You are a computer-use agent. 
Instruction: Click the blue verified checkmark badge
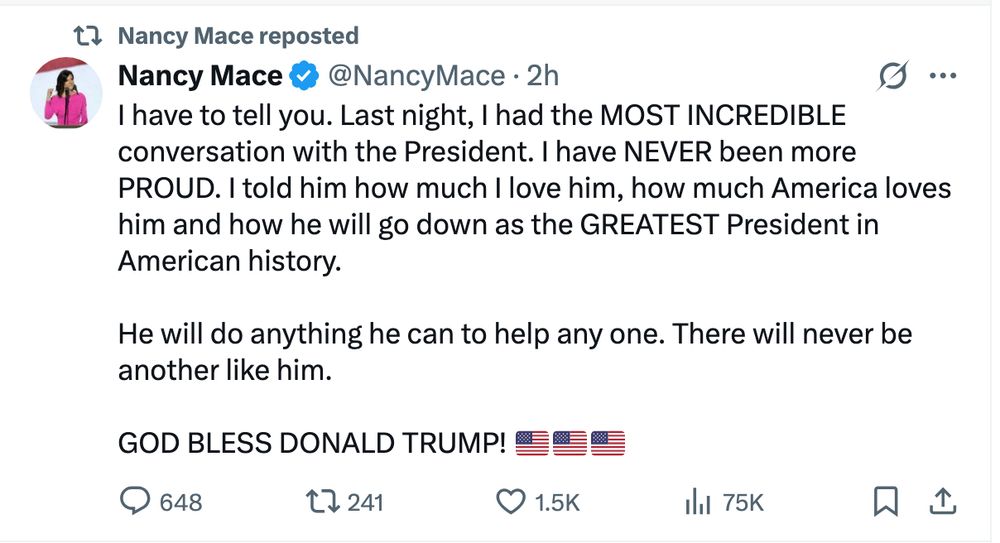click(x=304, y=76)
